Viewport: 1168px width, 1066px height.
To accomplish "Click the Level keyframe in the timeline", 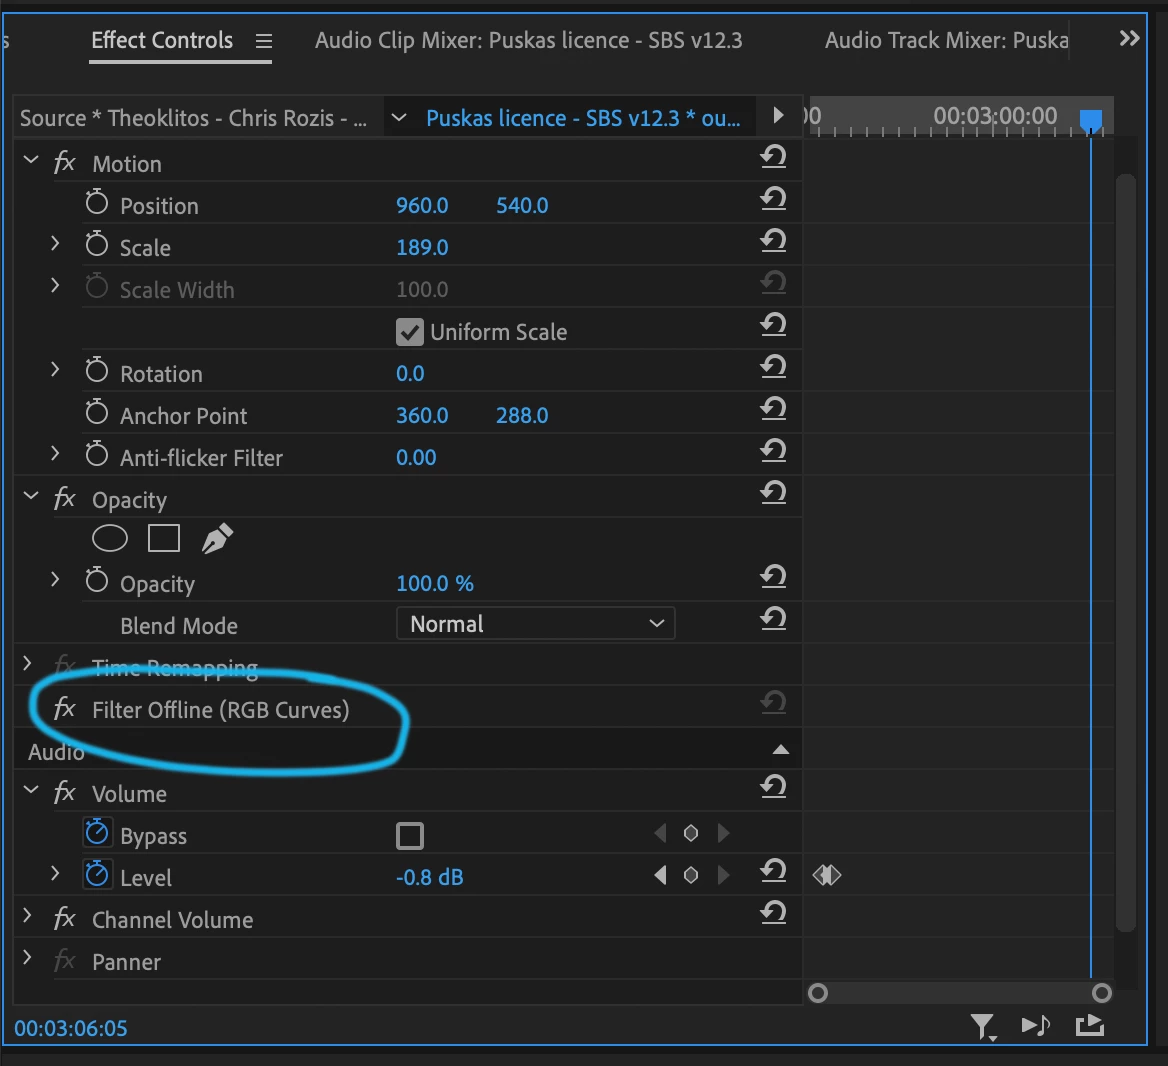I will 827,875.
